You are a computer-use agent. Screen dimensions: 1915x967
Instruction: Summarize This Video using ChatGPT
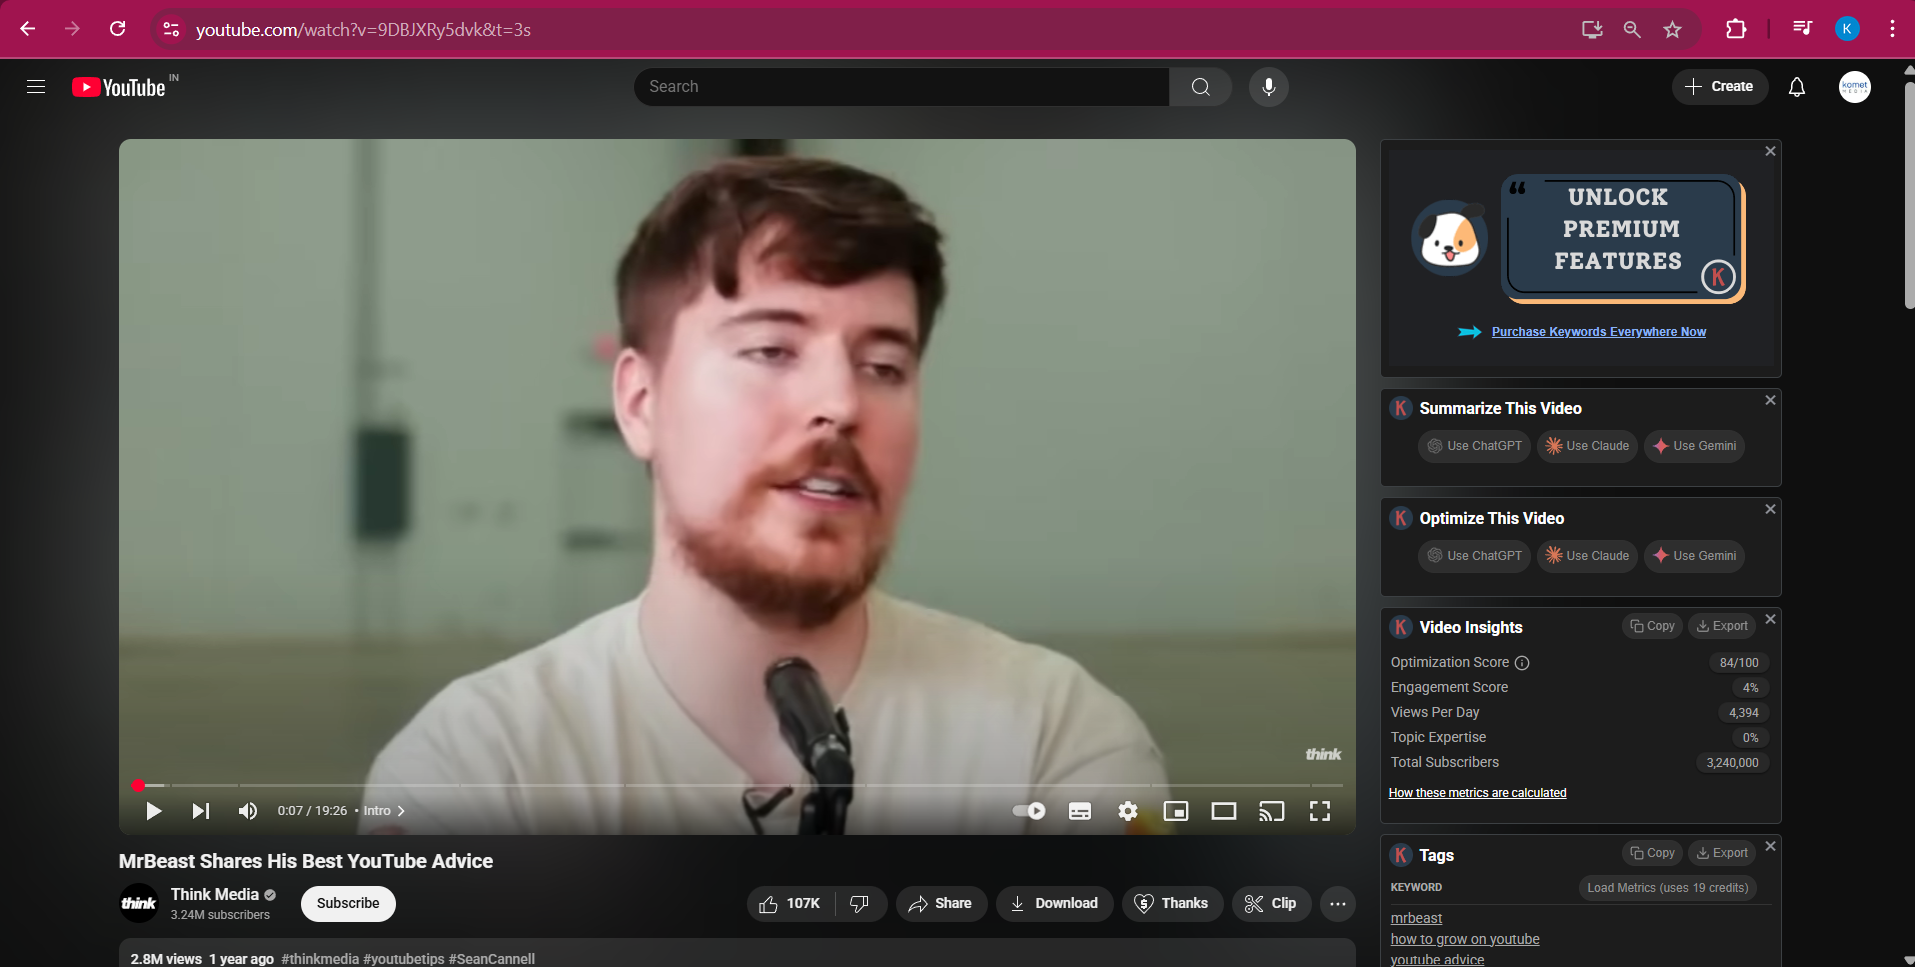coord(1474,446)
